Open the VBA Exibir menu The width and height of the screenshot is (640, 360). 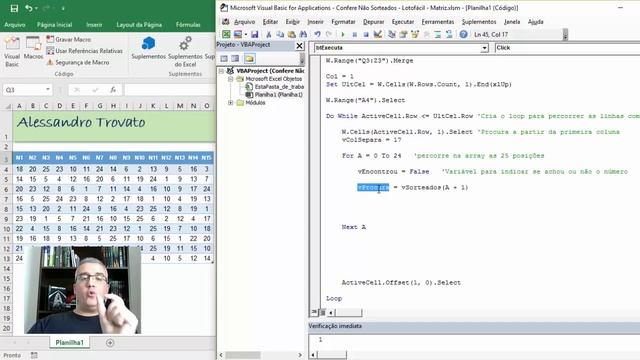[293, 22]
